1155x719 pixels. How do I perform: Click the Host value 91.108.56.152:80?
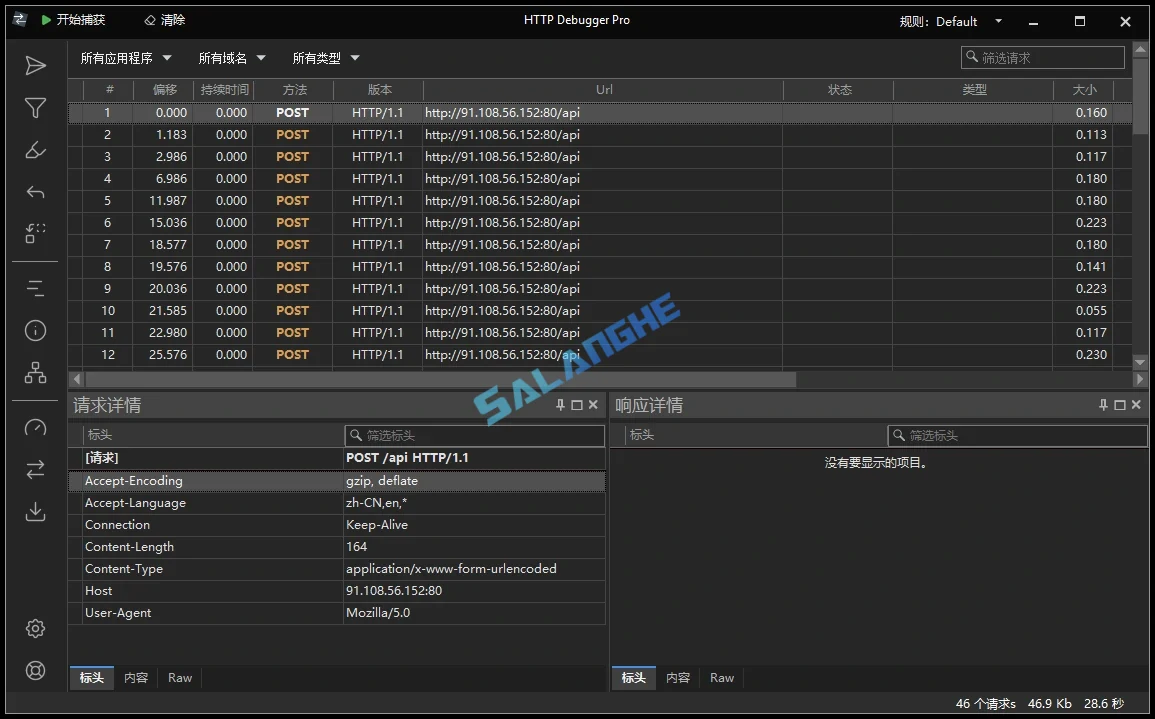394,591
